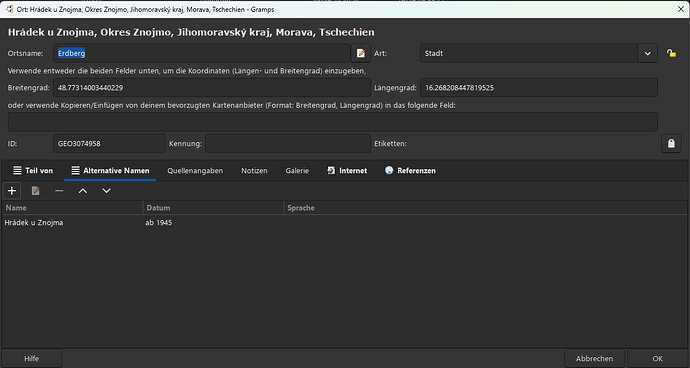Switch to the Teil von tab
The image size is (690, 368).
pos(33,171)
